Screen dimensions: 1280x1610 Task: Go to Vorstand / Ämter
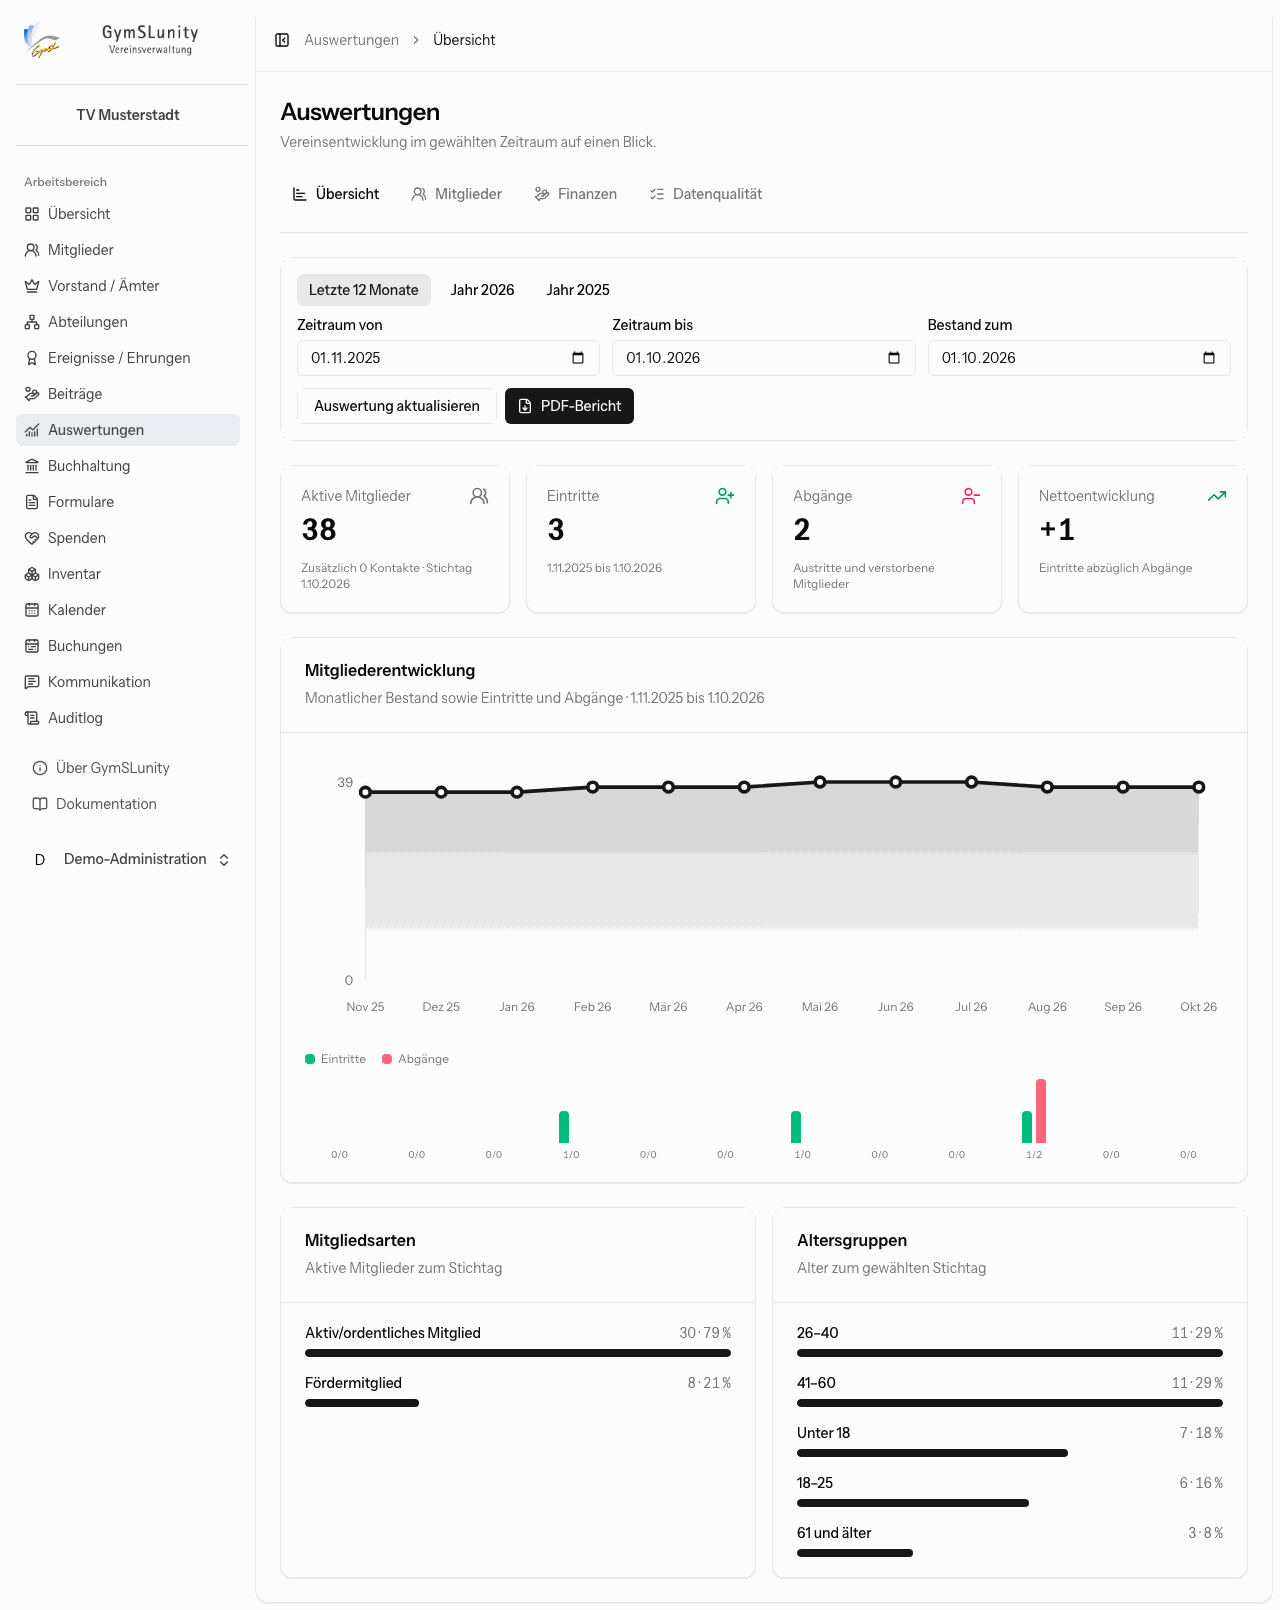128,286
